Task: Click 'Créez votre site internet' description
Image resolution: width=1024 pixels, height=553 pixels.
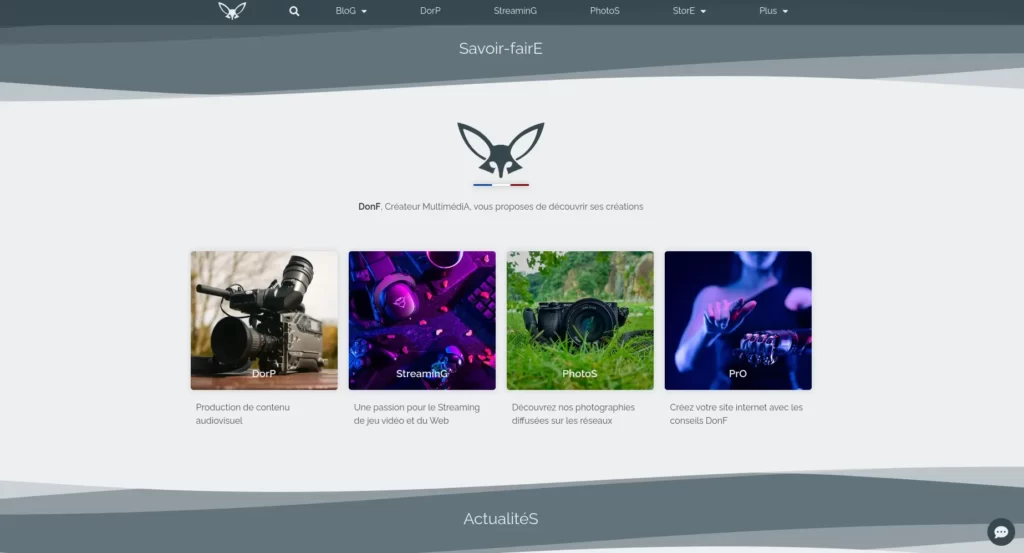Action: pos(736,414)
